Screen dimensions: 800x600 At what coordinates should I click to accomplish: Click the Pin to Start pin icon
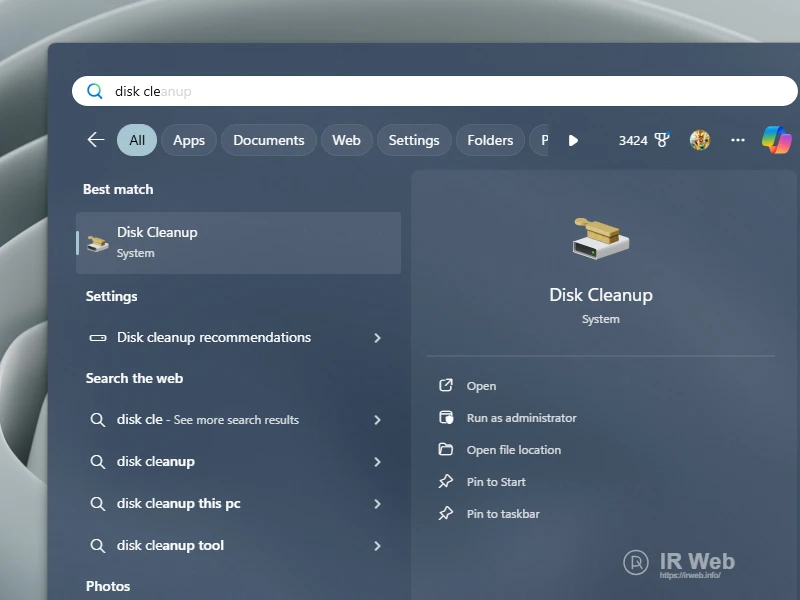(446, 482)
